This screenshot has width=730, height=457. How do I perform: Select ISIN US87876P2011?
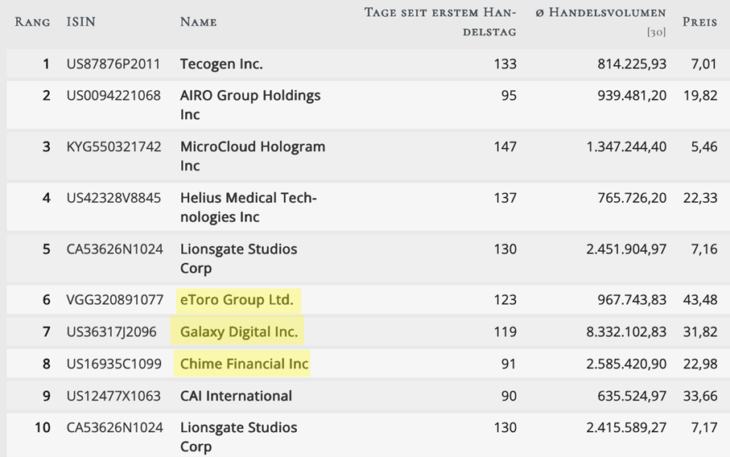pos(113,64)
